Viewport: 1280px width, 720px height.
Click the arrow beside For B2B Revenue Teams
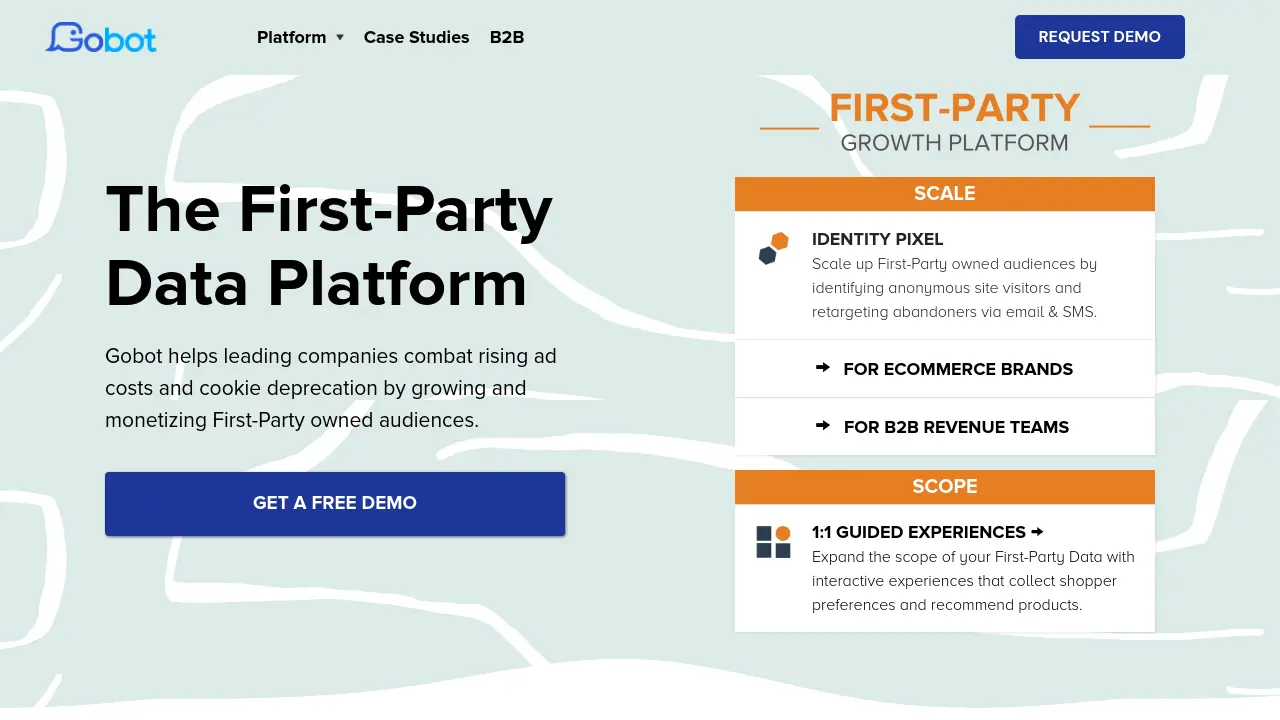tap(823, 426)
